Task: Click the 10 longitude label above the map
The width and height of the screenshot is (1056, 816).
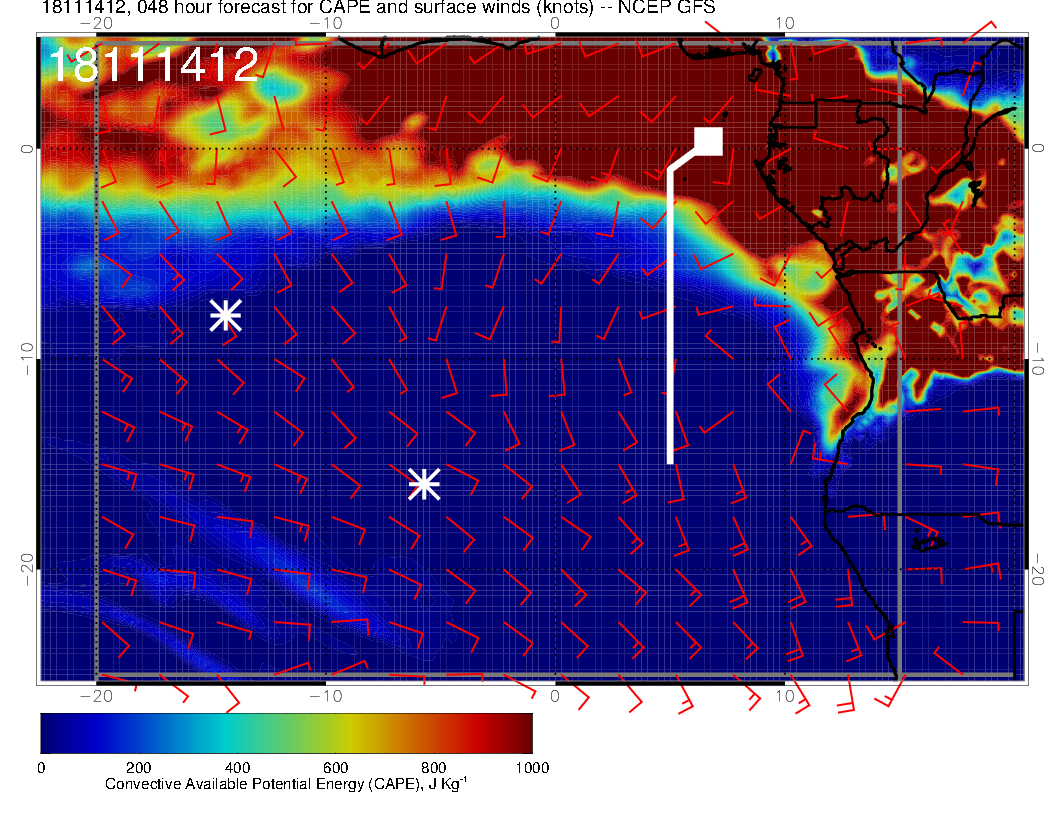Action: pyautogui.click(x=785, y=23)
